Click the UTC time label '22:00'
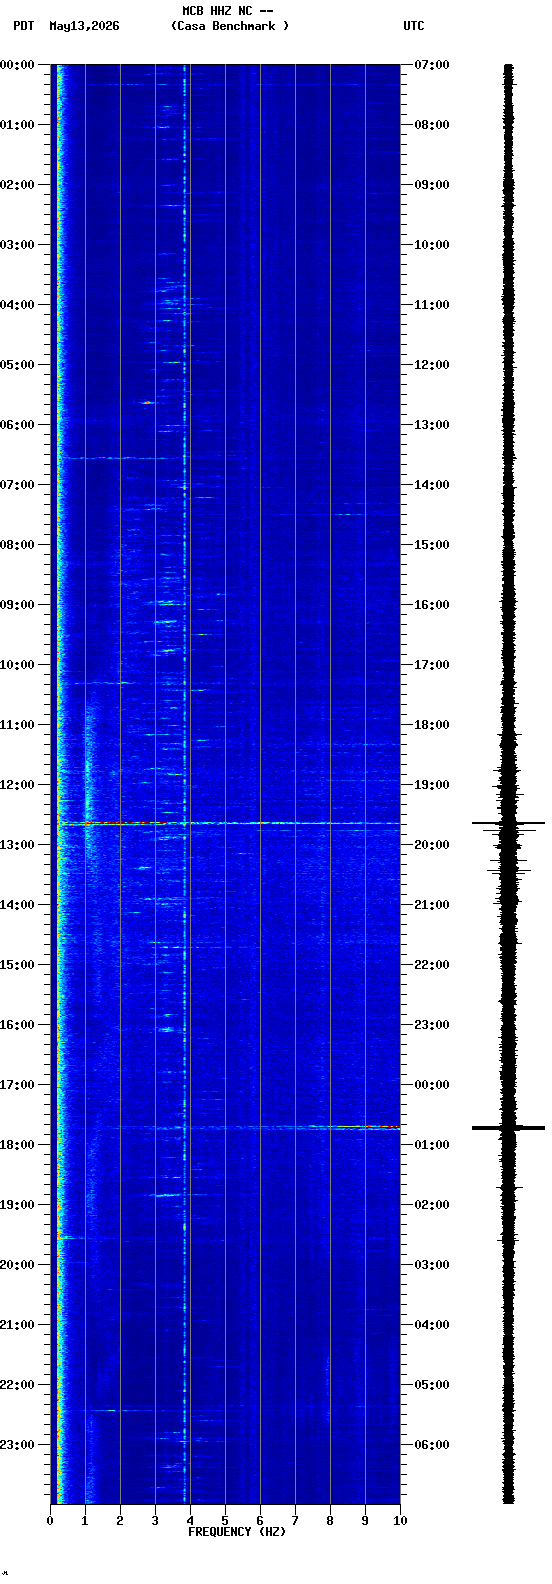This screenshot has width=552, height=1584. click(x=432, y=965)
